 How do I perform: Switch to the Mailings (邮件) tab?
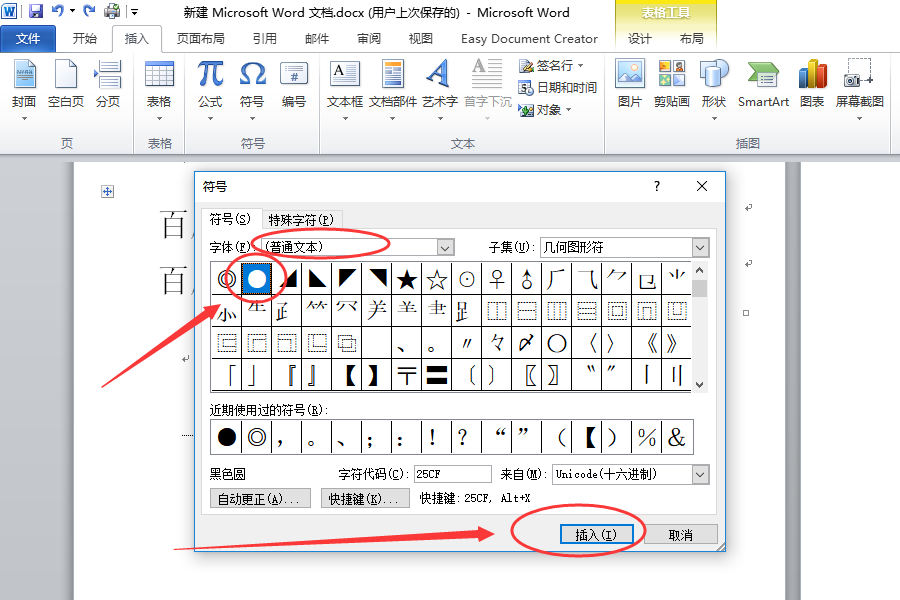(317, 38)
